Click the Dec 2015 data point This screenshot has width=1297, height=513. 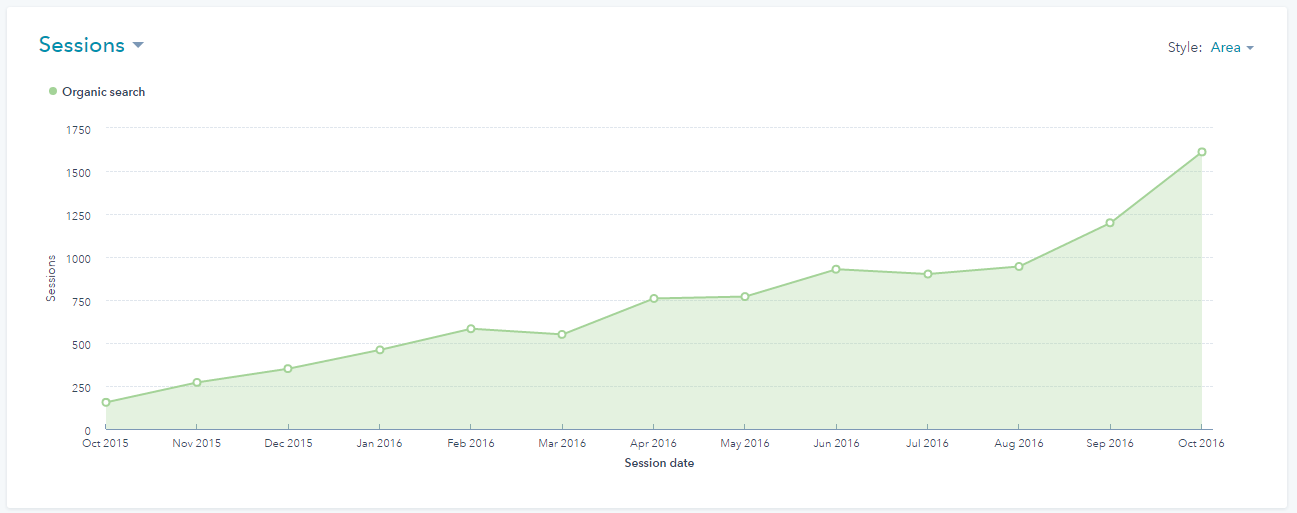pos(288,368)
